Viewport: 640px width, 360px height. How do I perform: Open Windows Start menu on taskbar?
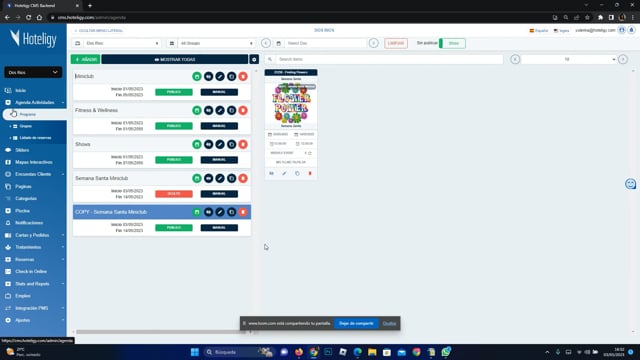pyautogui.click(x=195, y=352)
